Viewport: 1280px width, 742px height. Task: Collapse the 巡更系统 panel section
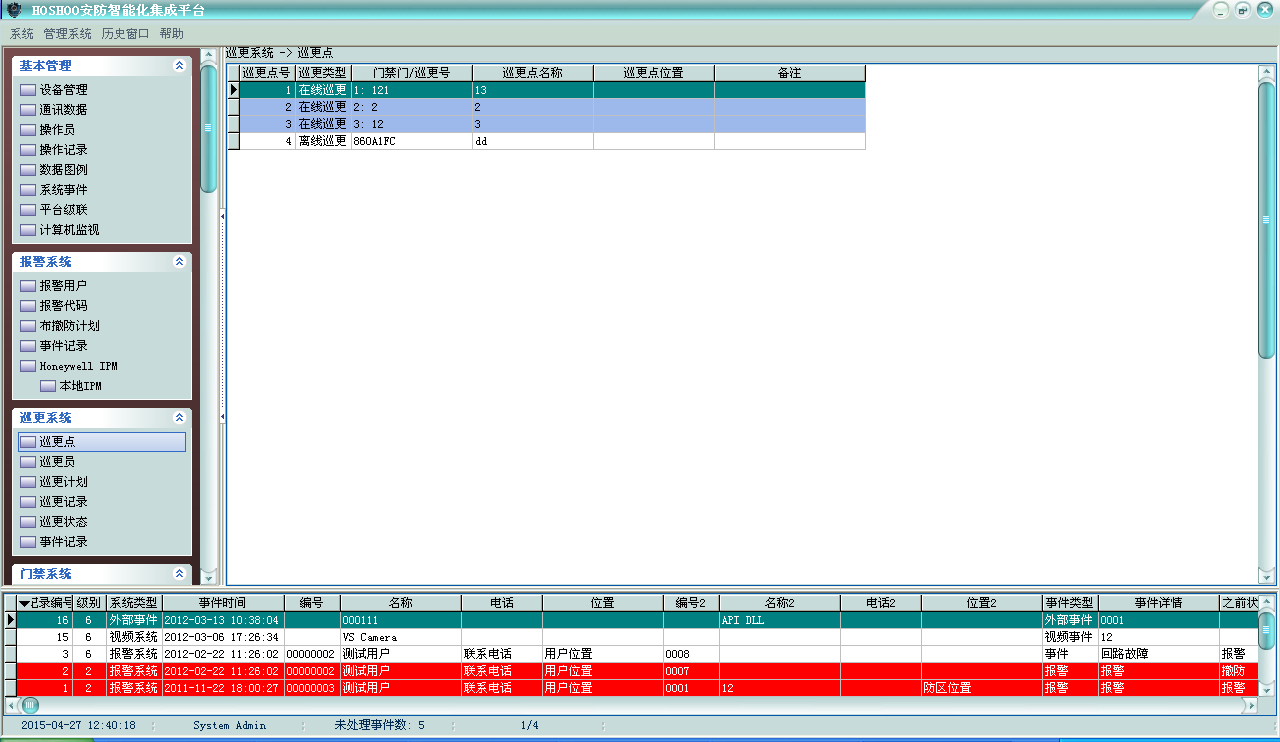[x=179, y=418]
